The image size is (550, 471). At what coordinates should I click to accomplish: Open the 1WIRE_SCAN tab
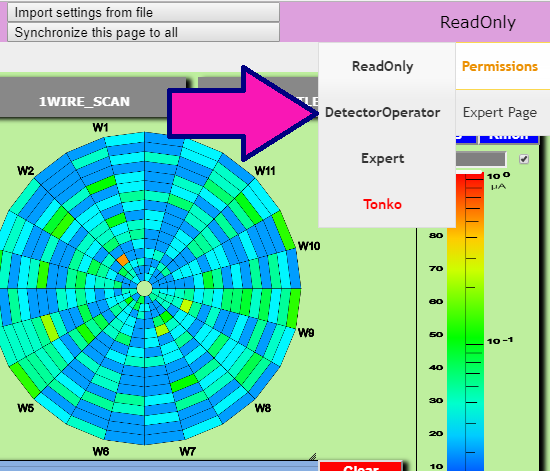pyautogui.click(x=84, y=101)
